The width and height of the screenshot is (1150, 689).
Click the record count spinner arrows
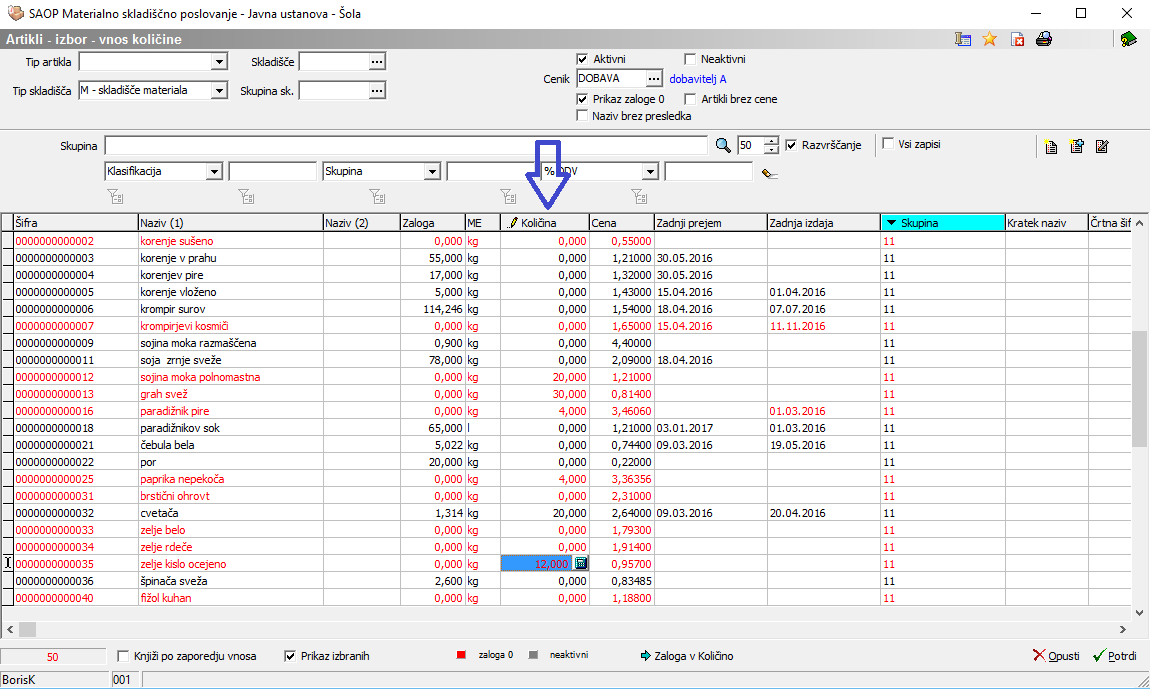tap(771, 145)
